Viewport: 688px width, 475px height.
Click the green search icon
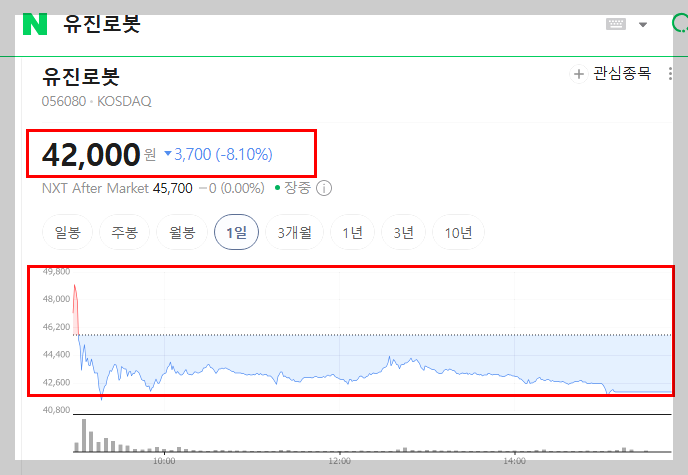[680, 24]
